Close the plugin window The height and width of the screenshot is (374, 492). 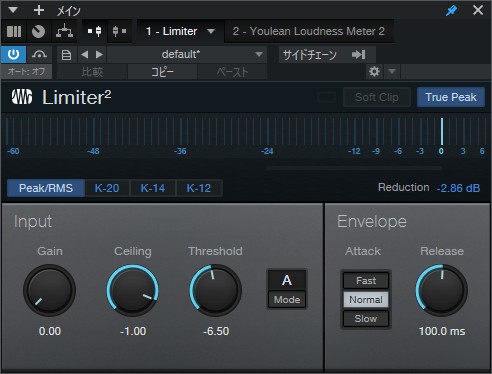click(x=478, y=10)
